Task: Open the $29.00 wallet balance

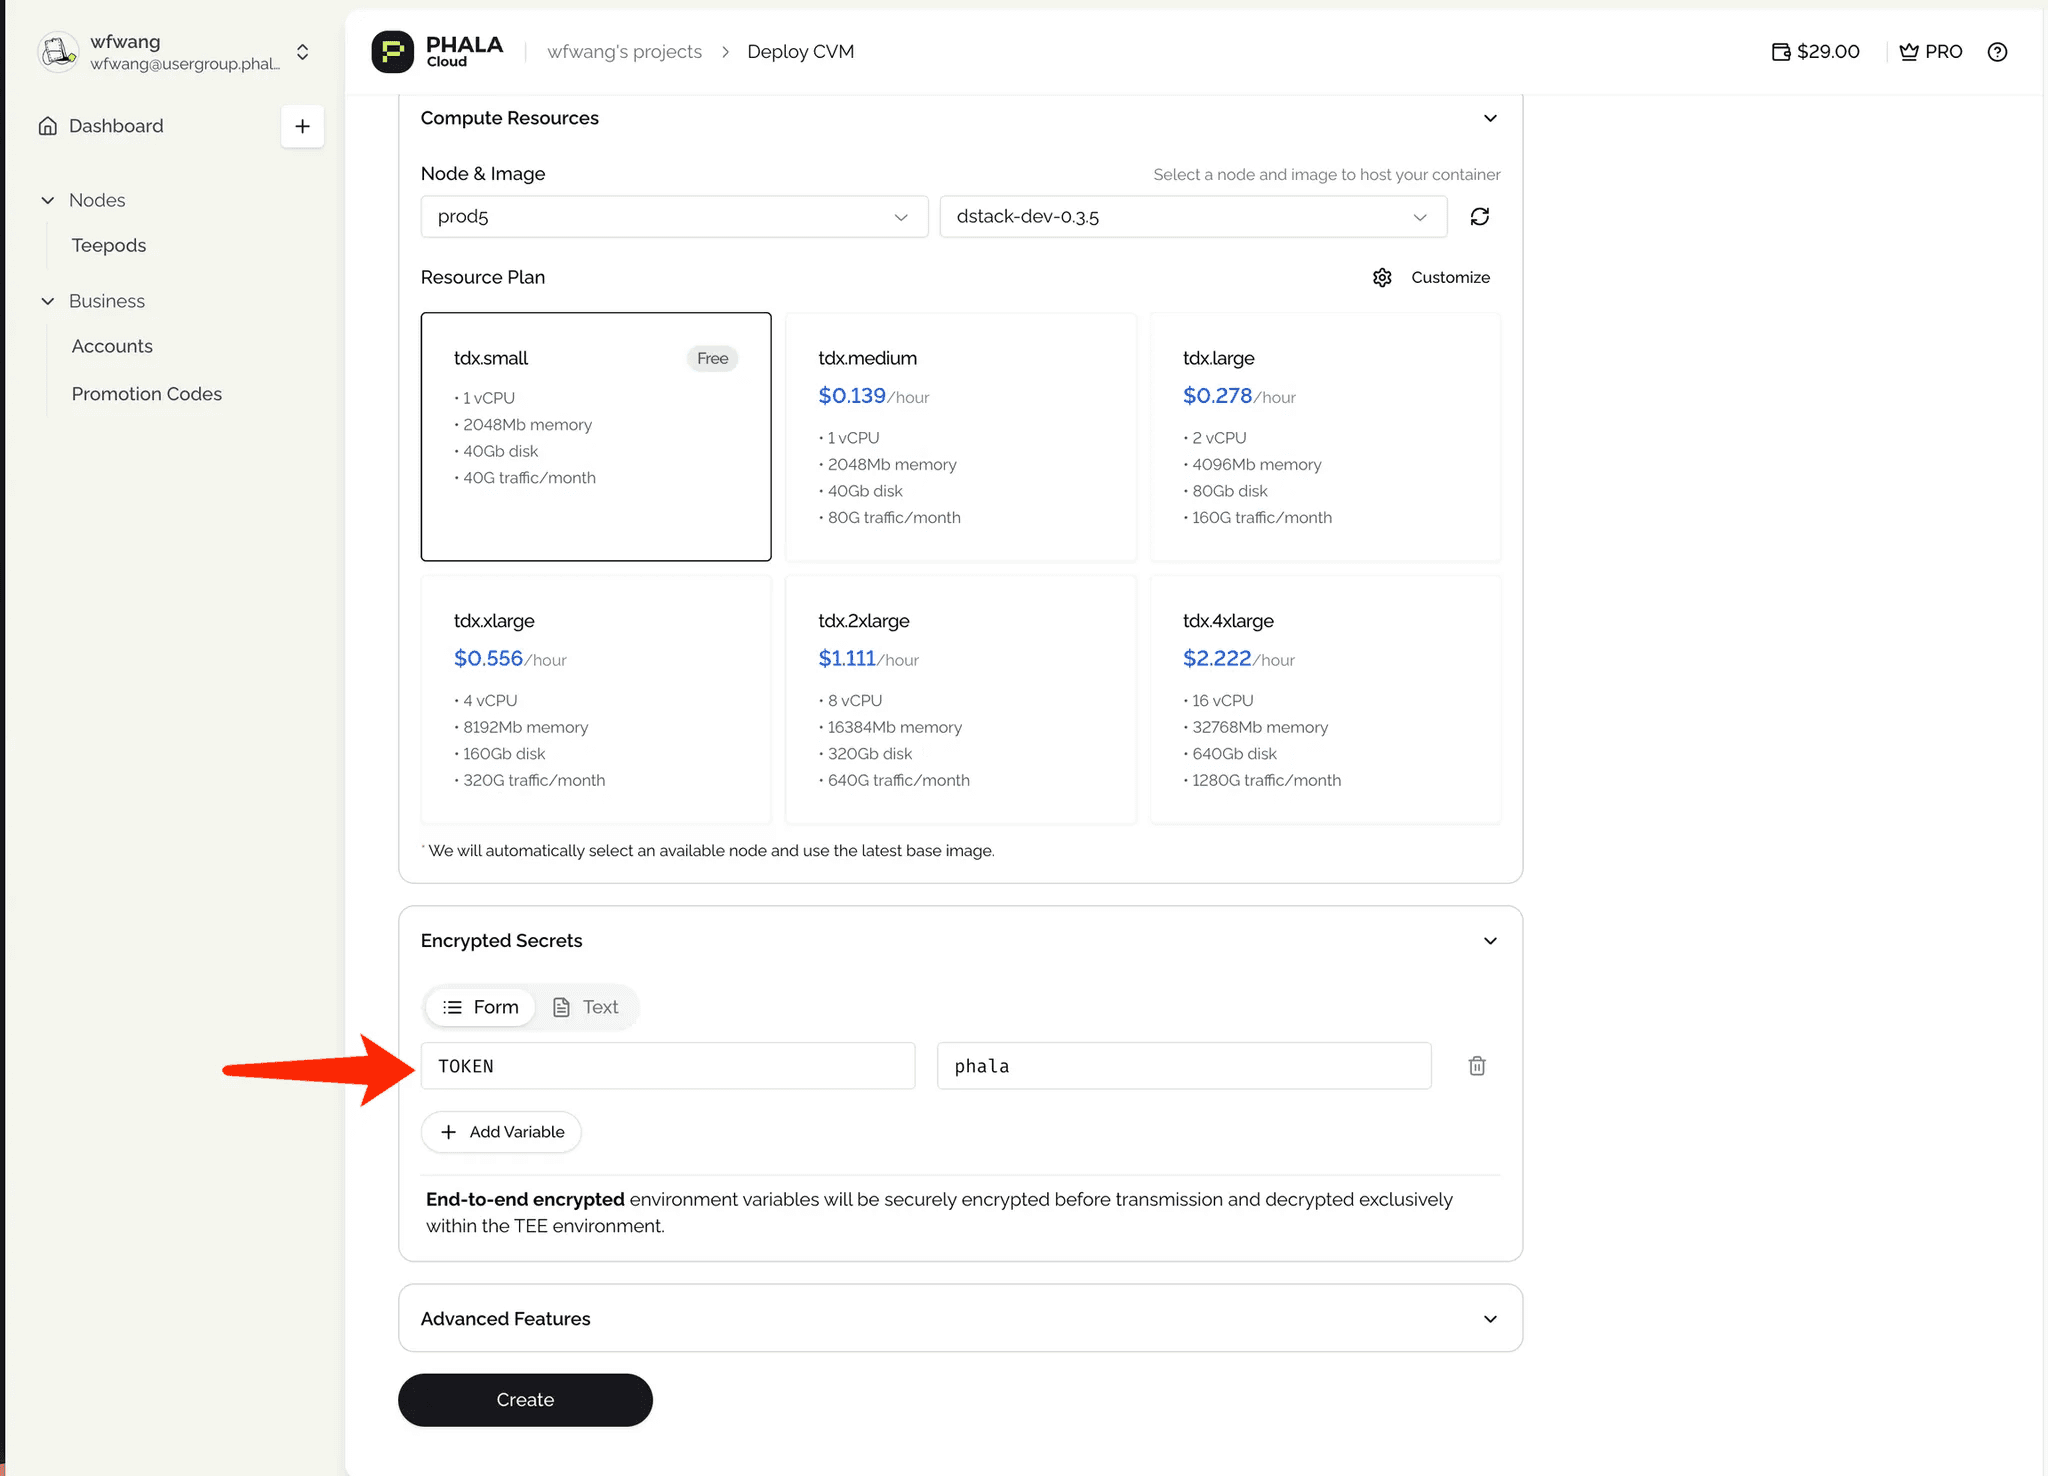Action: coord(1816,52)
